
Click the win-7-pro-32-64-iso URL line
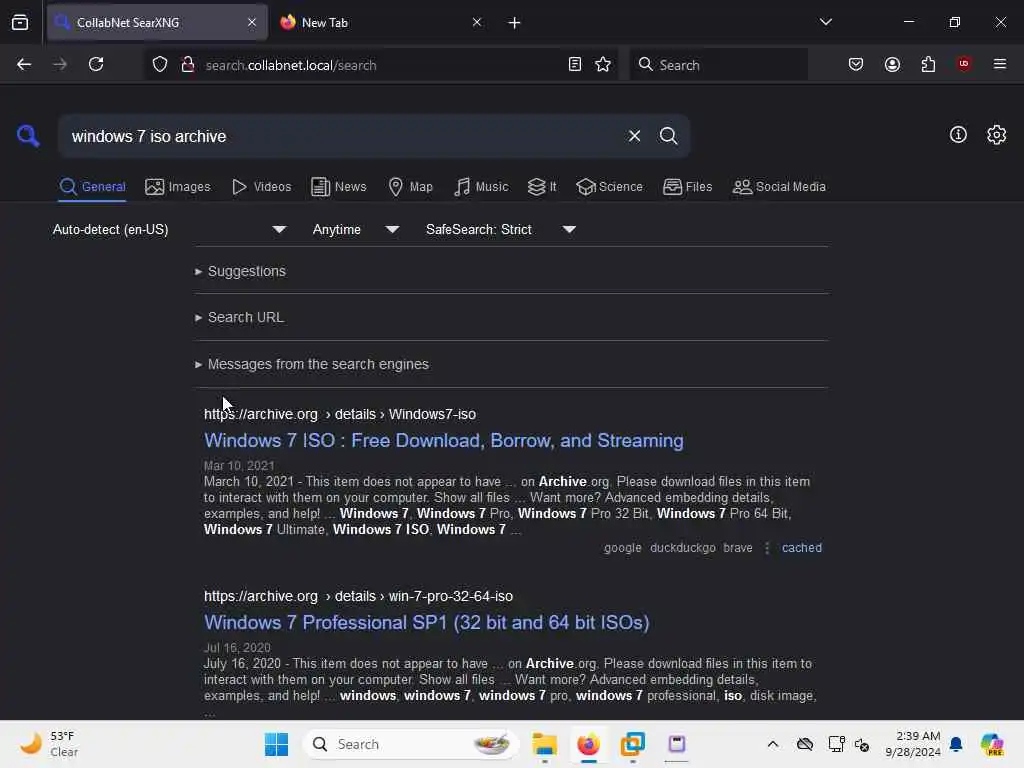pos(358,596)
